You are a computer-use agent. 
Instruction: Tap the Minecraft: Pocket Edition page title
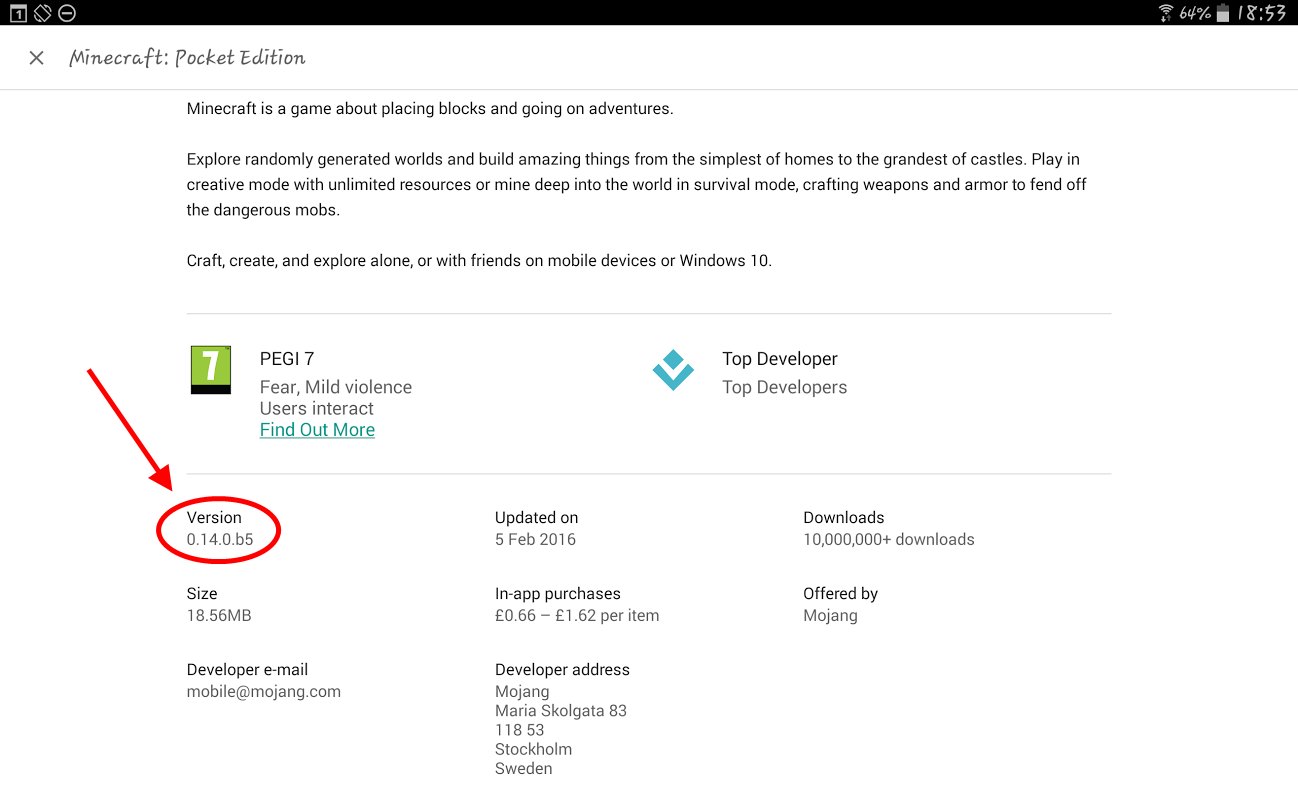[x=187, y=58]
